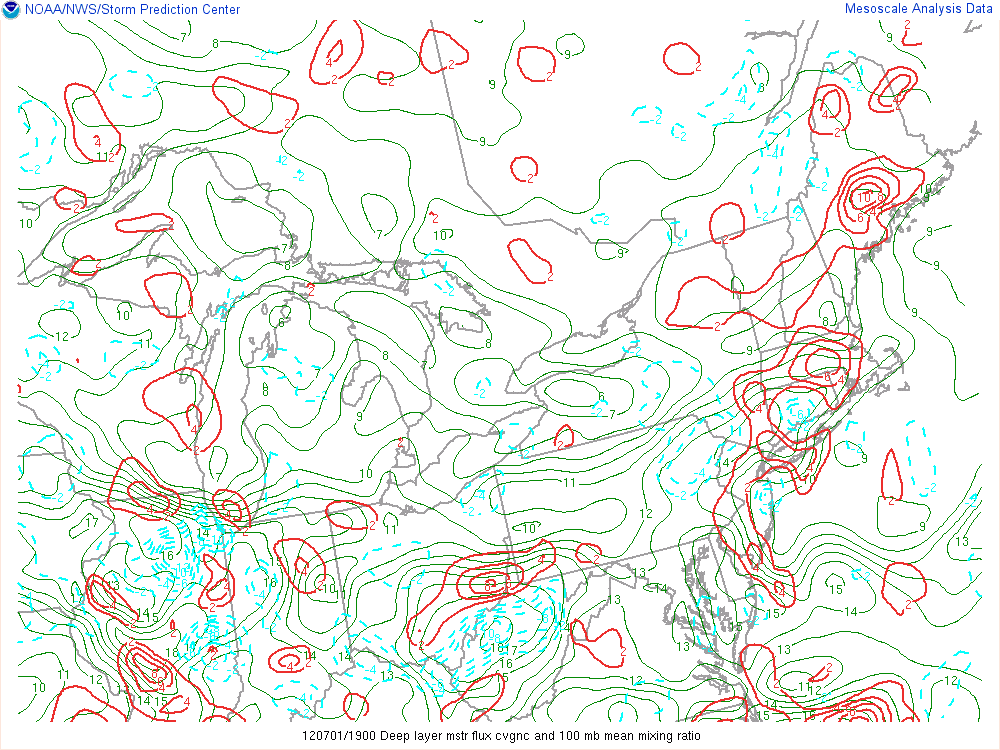Click the green 12 mixing ratio label above Virginia
This screenshot has width=1000, height=750.
(x=646, y=514)
